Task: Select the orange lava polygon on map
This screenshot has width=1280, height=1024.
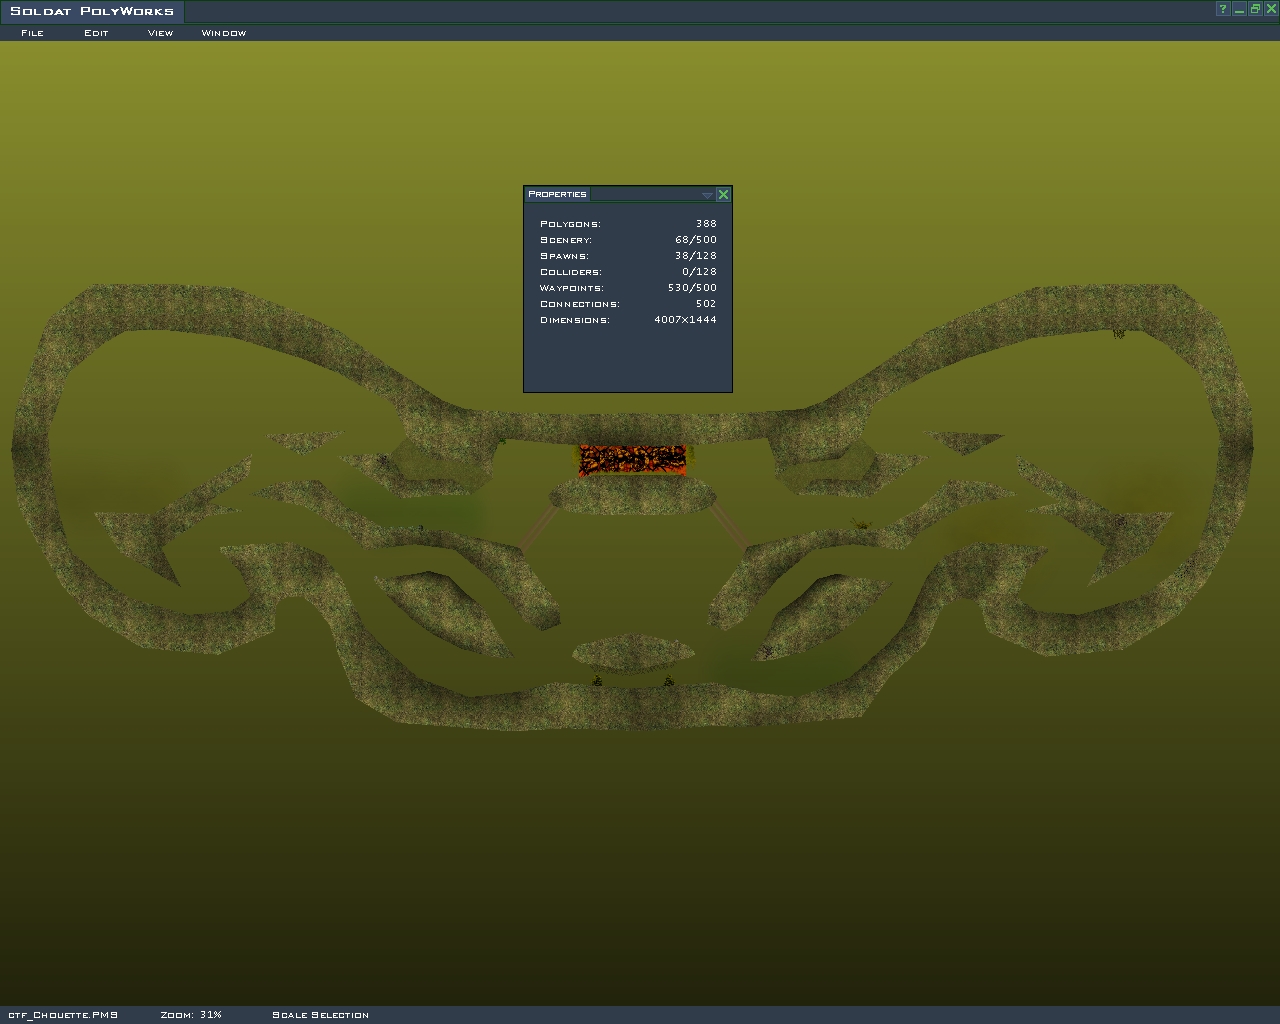Action: click(x=633, y=460)
